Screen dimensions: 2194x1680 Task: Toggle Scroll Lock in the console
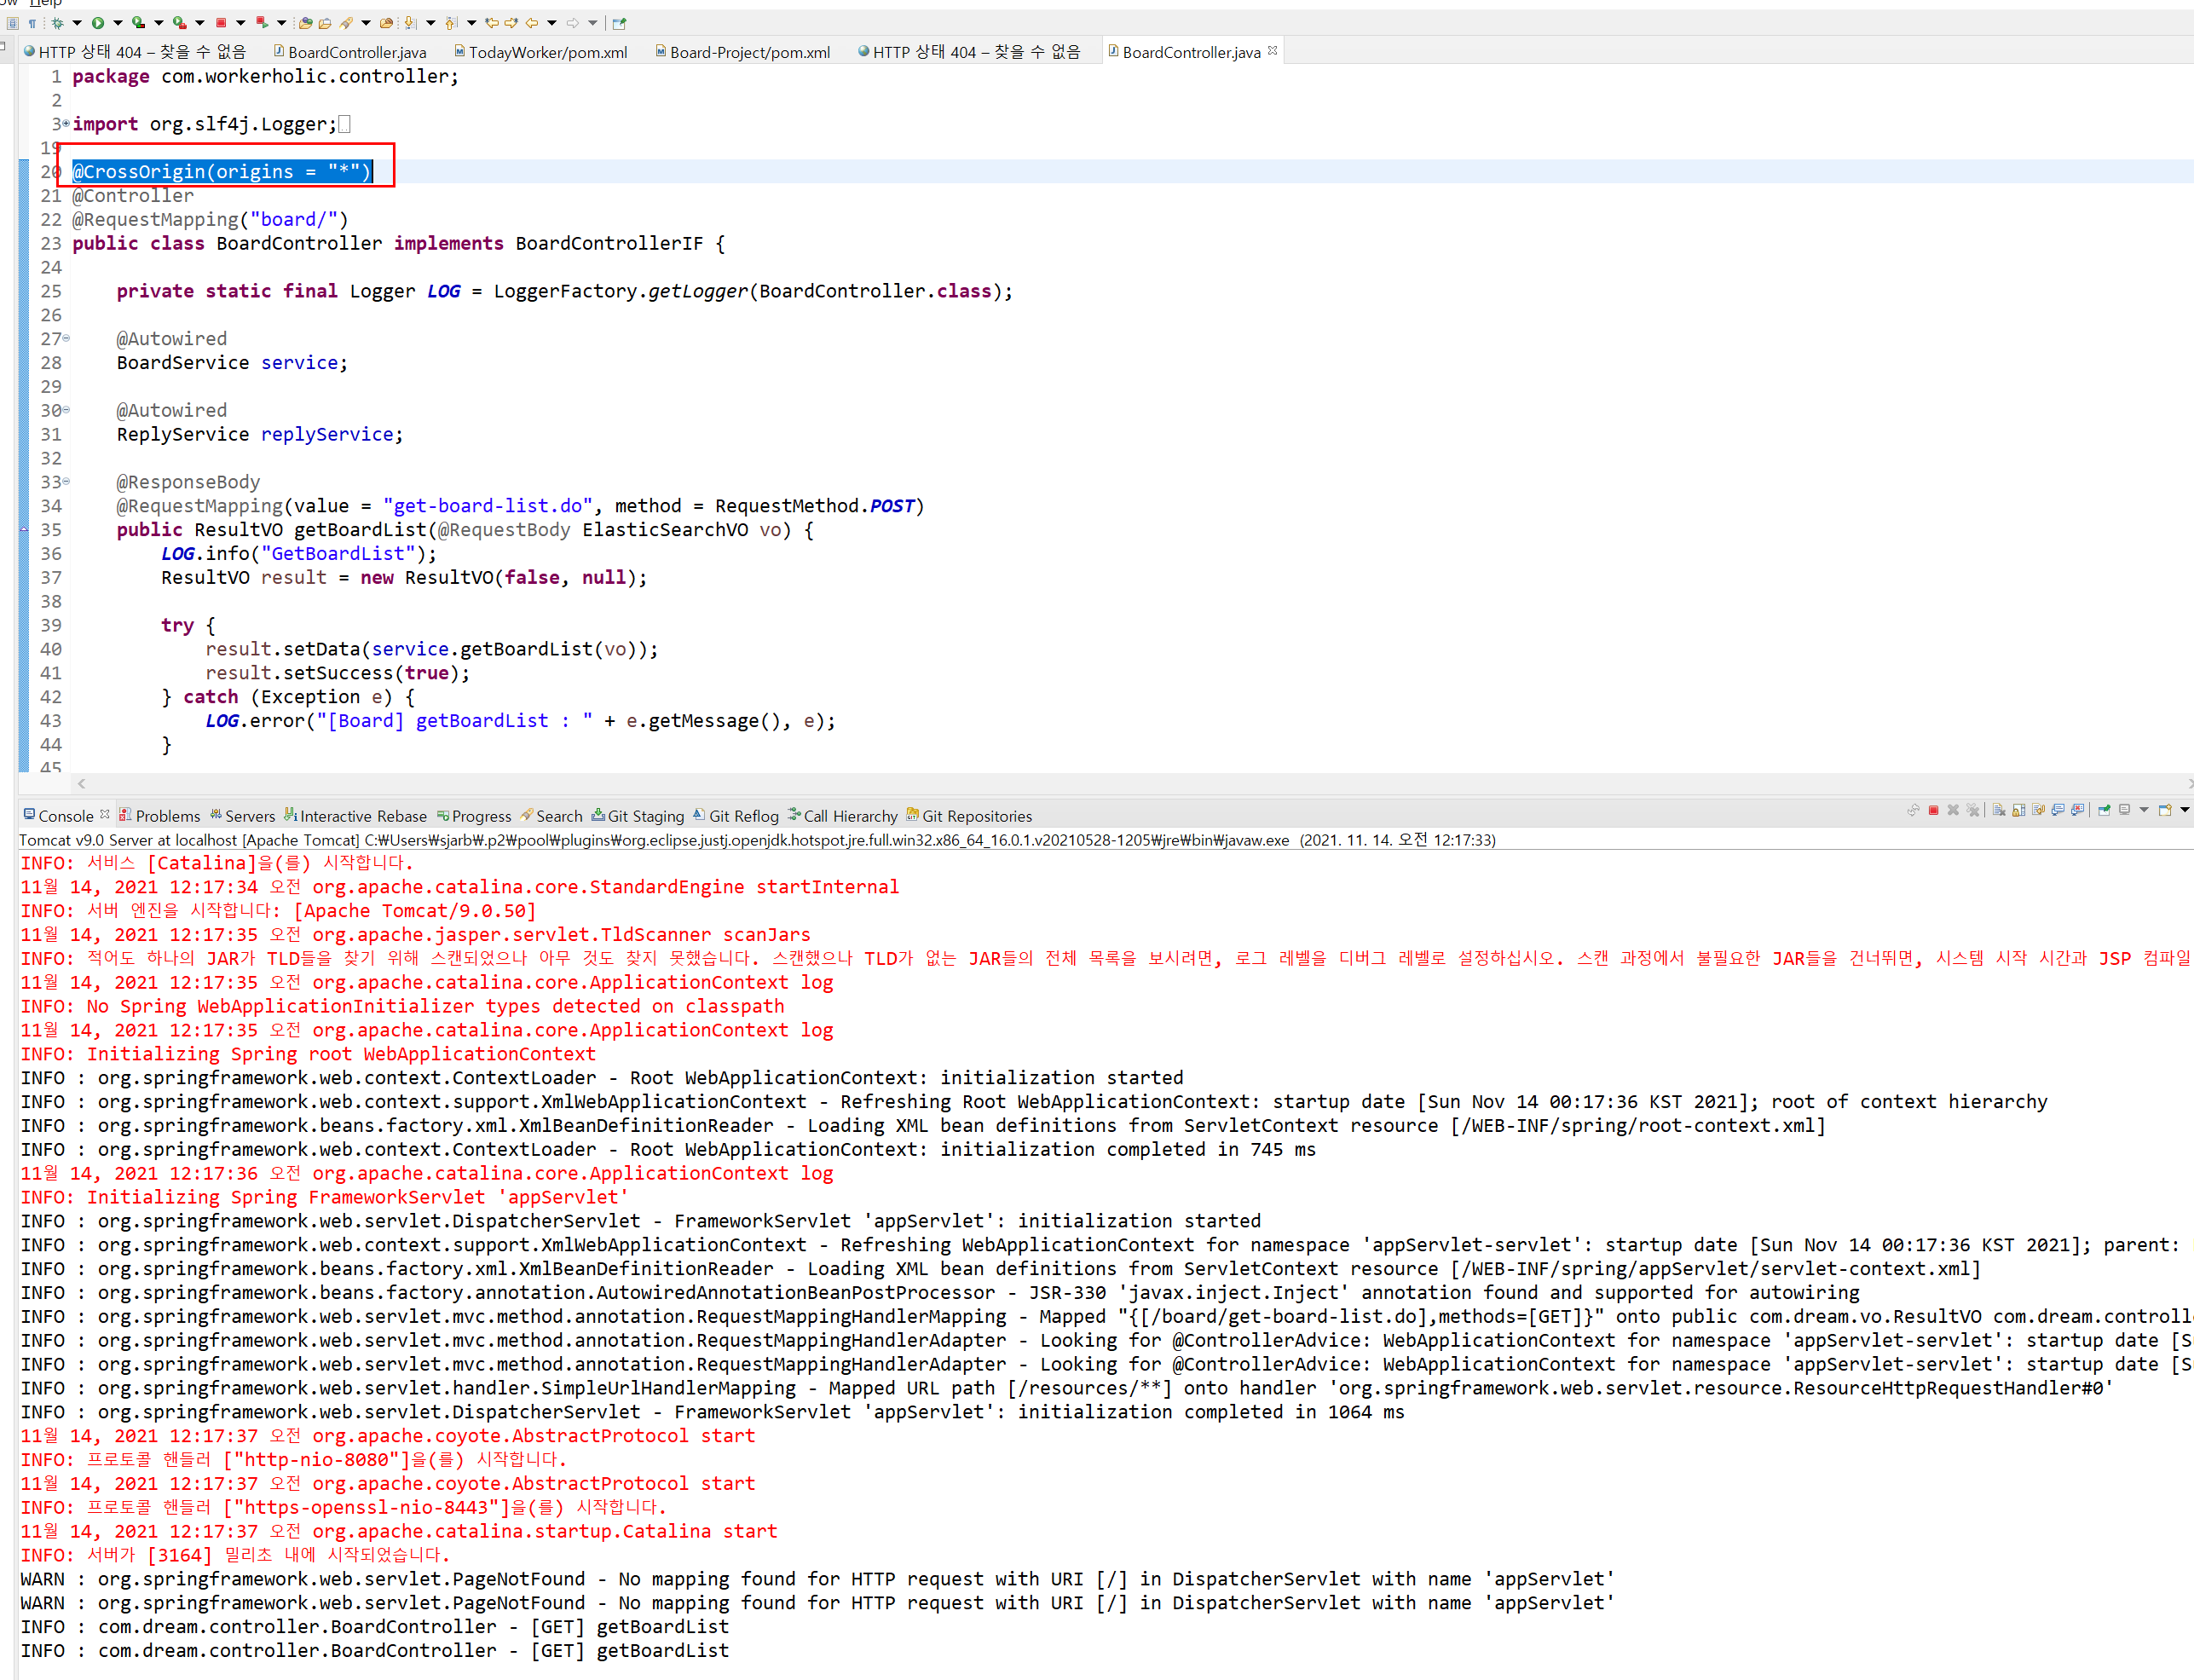pos(2018,810)
